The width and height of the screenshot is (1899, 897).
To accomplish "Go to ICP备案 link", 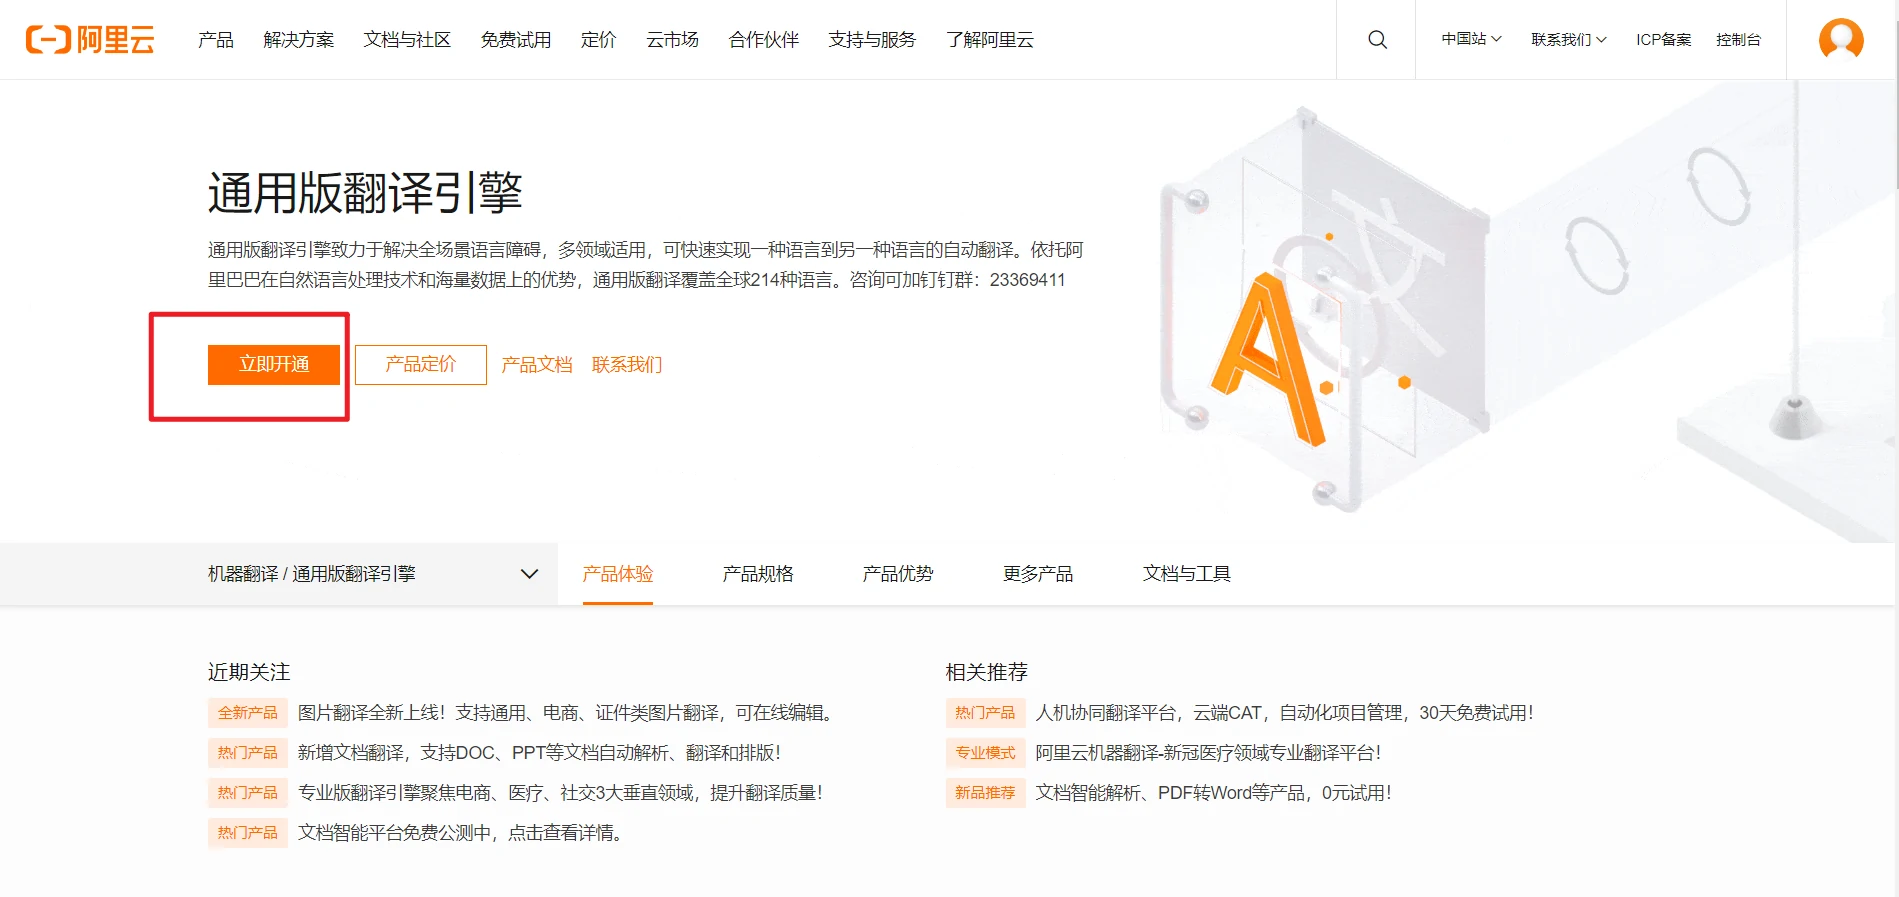I will (x=1664, y=40).
